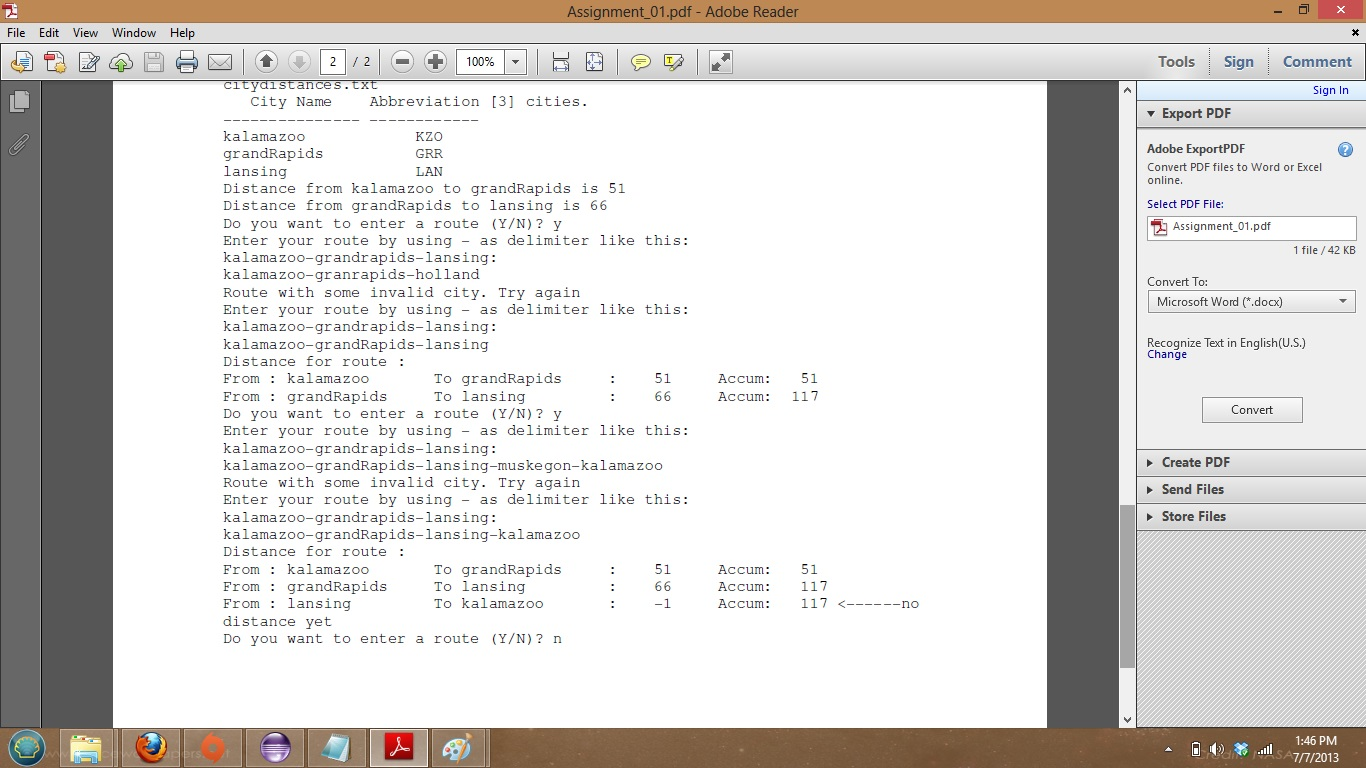Viewport: 1366px width, 768px height.
Task: Zoom out with the minus button
Action: click(x=403, y=62)
